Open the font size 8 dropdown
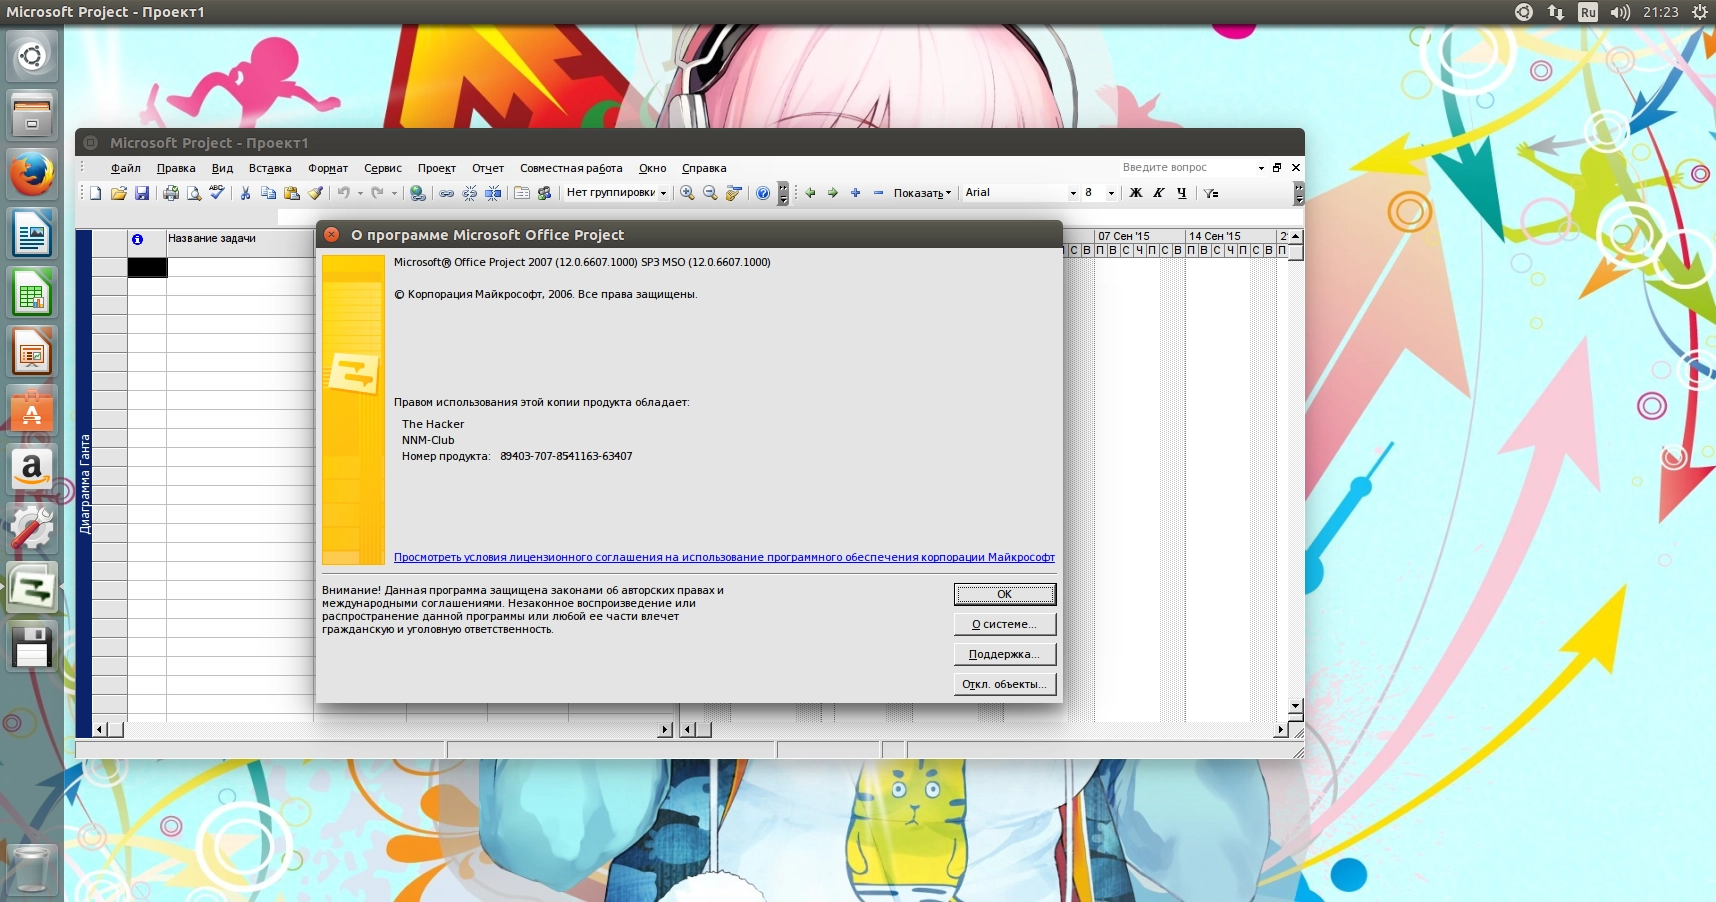Viewport: 1716px width, 902px height. coord(1111,193)
